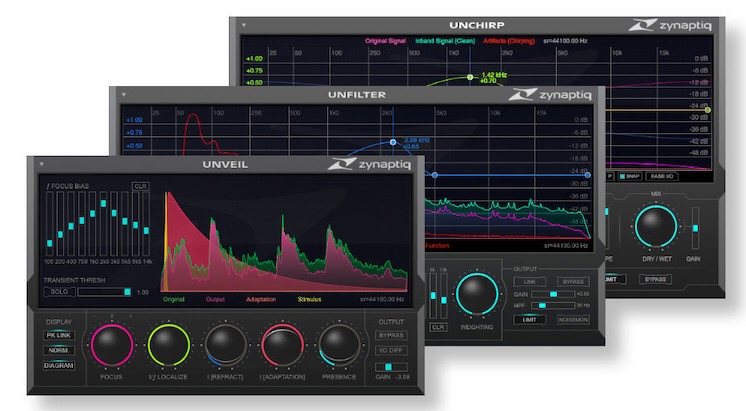Open the UNFILTER preset menu triangle
Screen dimensions: 746x411
[124, 95]
